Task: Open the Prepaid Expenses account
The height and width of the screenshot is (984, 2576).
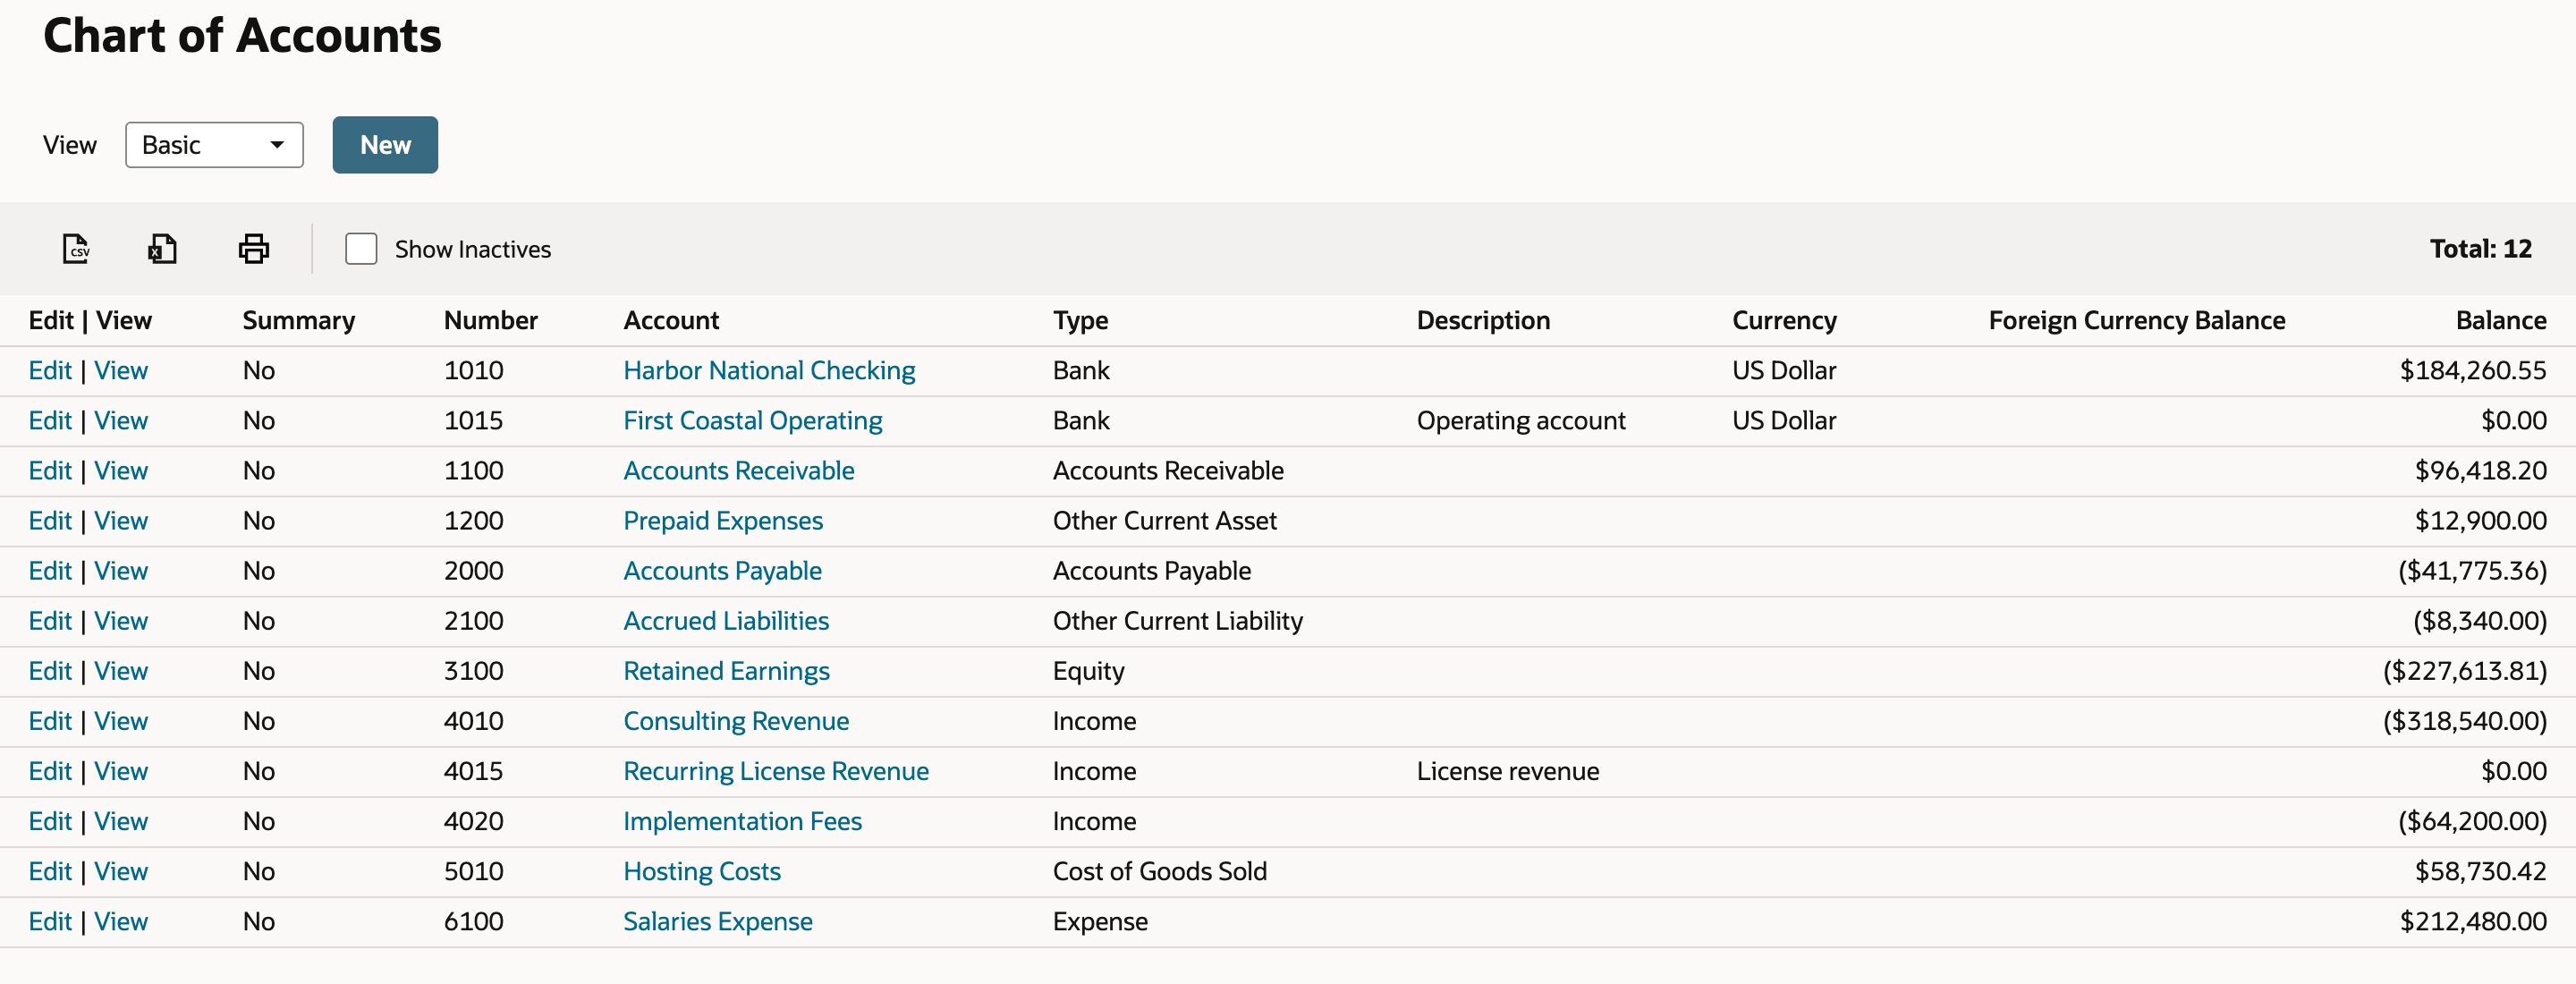Action: 723,521
